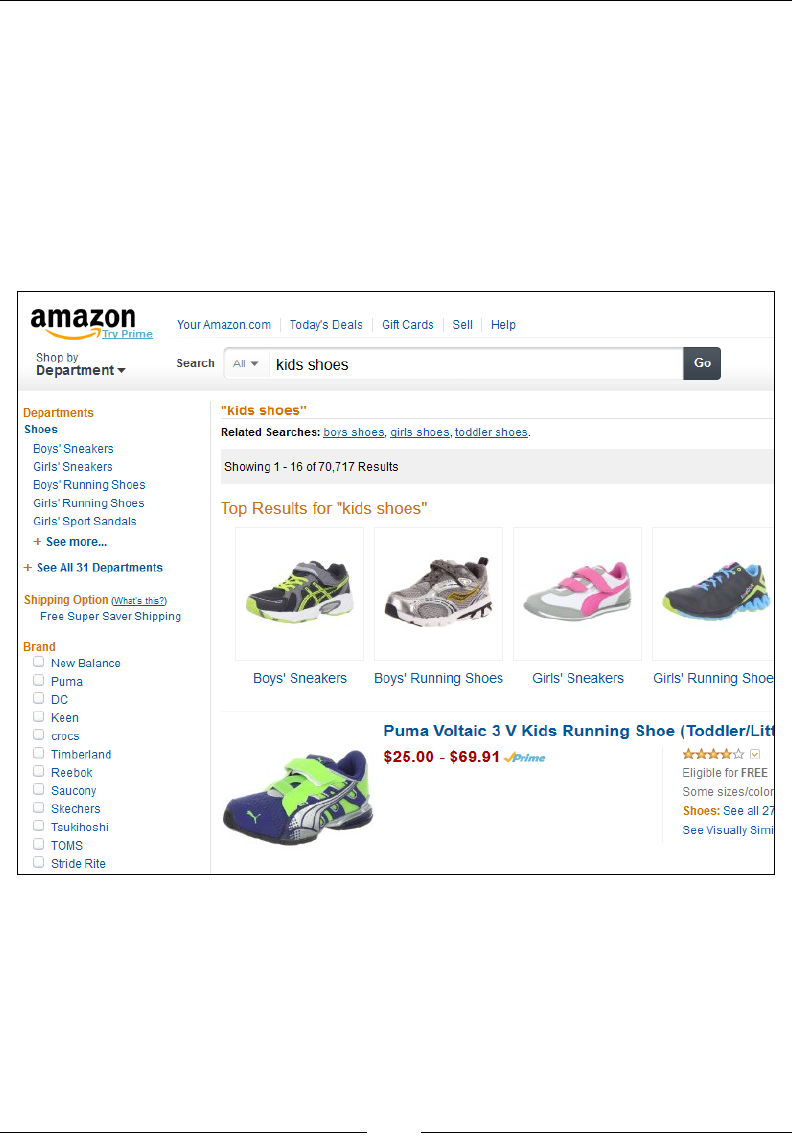Screen dimensions: 792x1142
Task: Click the plus icon beside See more
Action: pyautogui.click(x=37, y=542)
